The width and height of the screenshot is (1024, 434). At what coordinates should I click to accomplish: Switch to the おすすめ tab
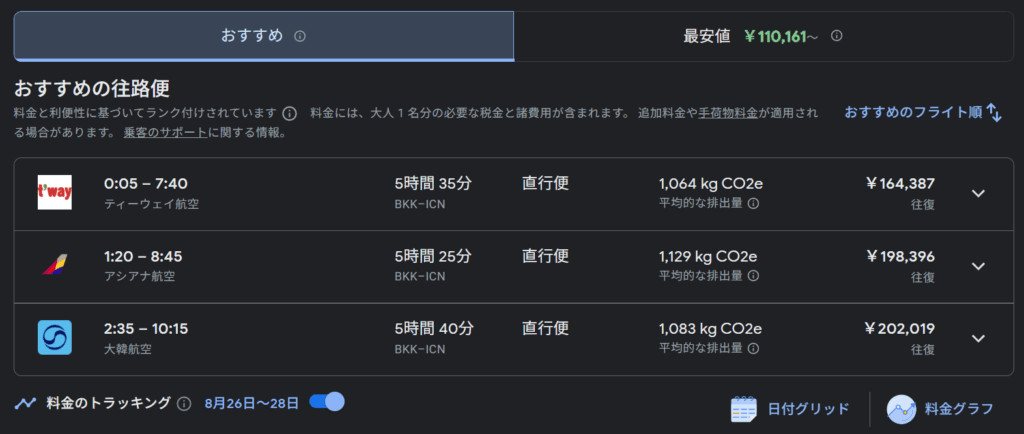(263, 36)
